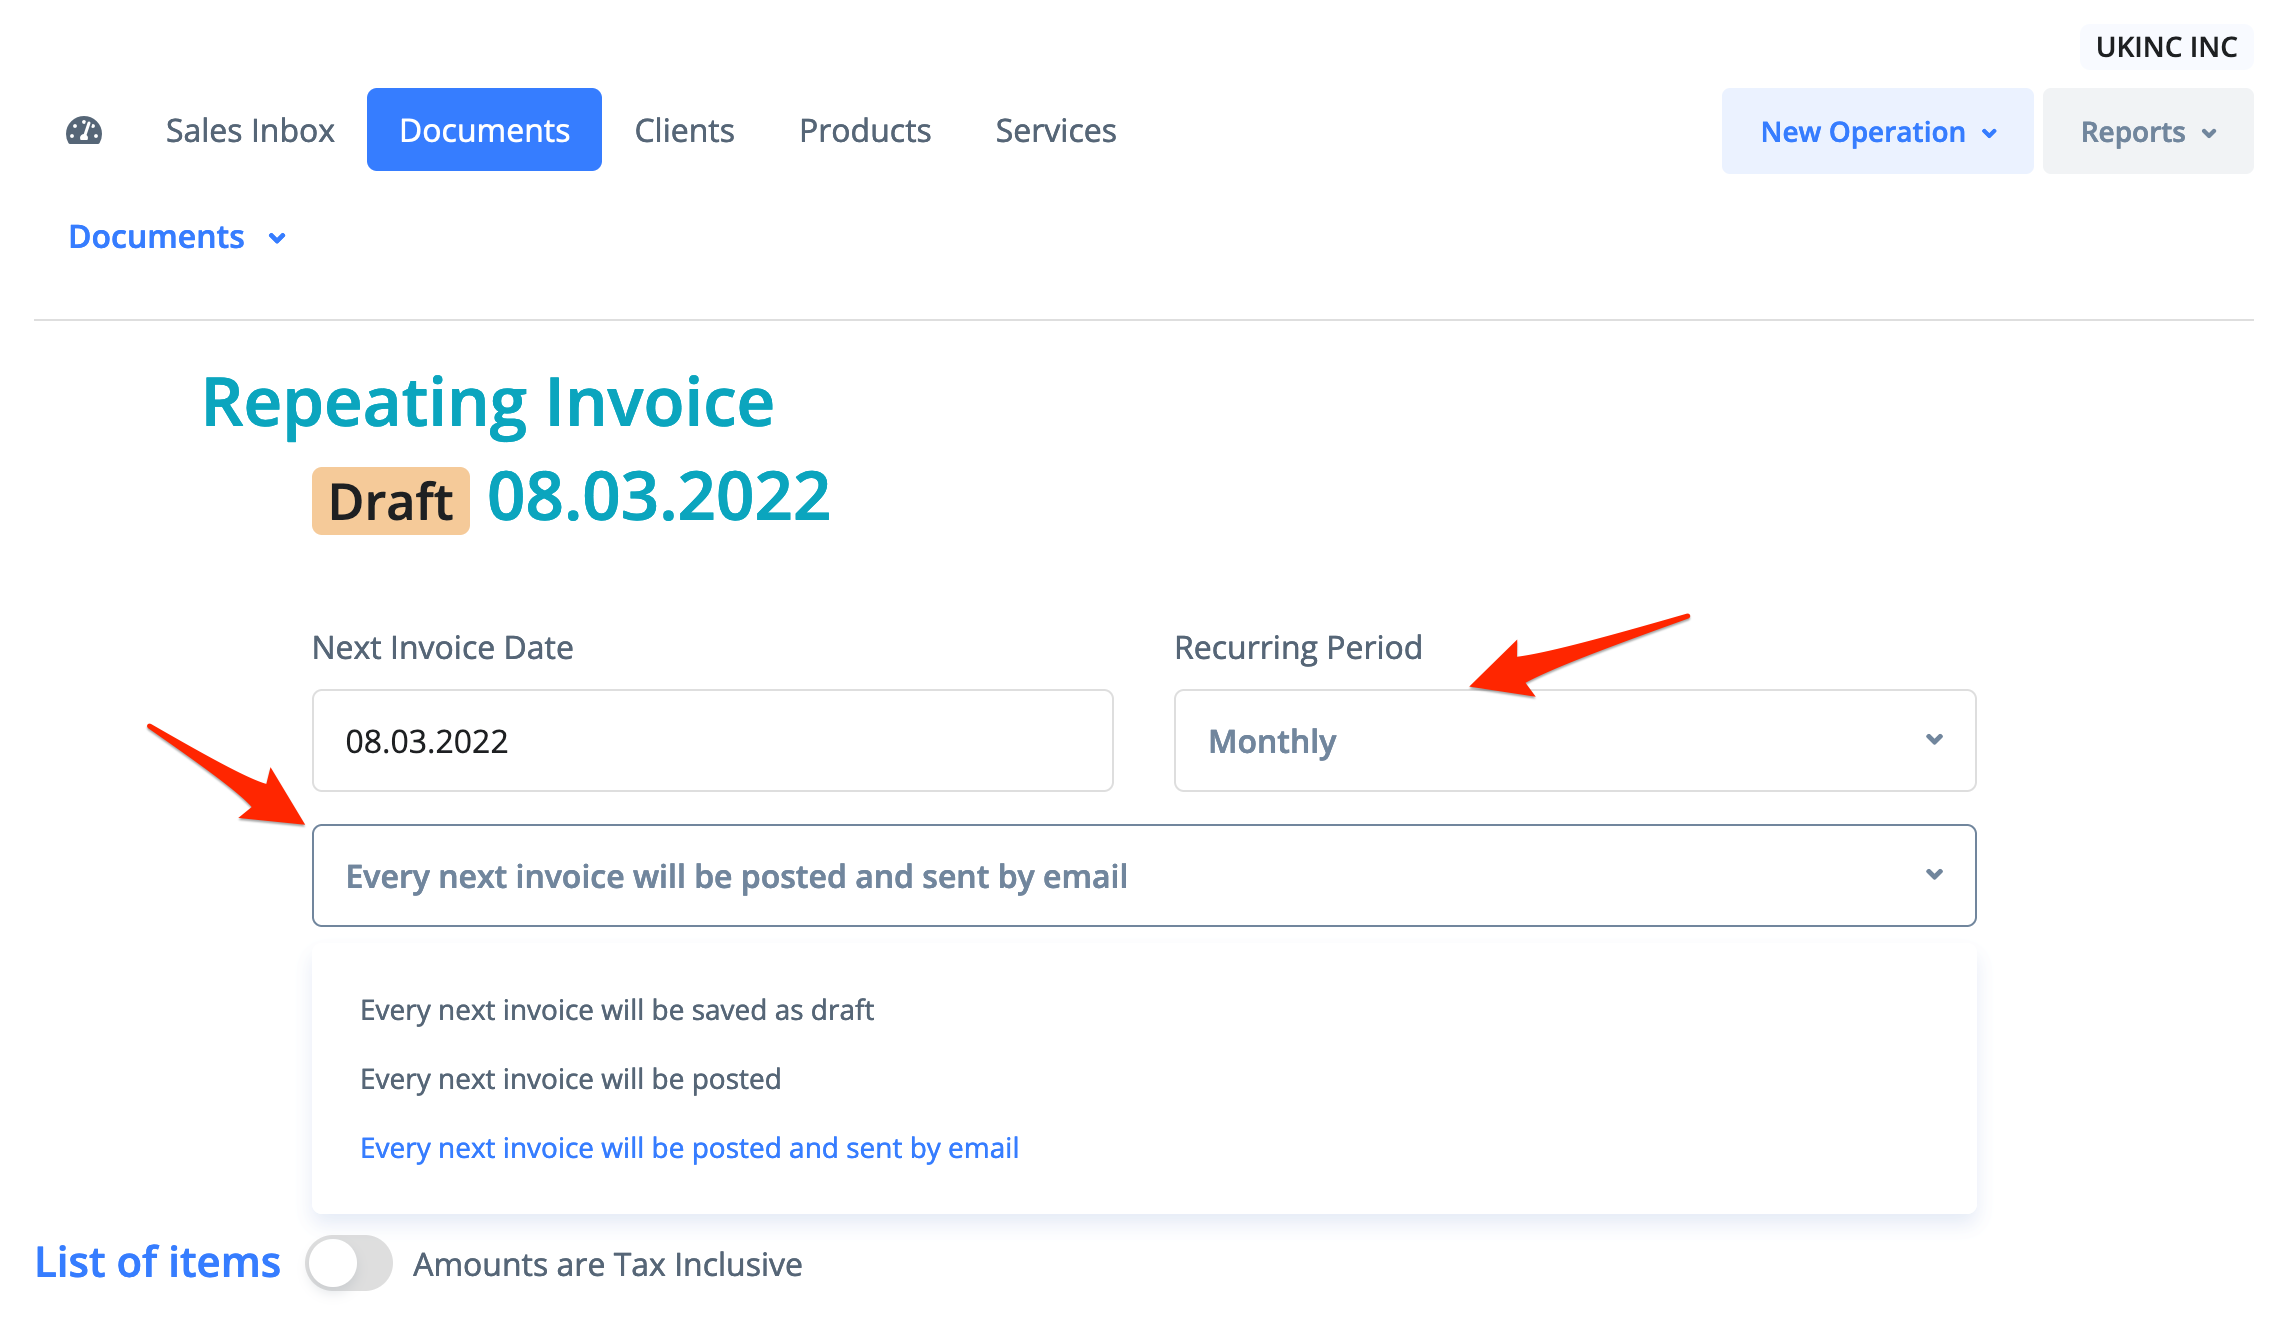Expand the Reports dropdown menu

(2147, 132)
